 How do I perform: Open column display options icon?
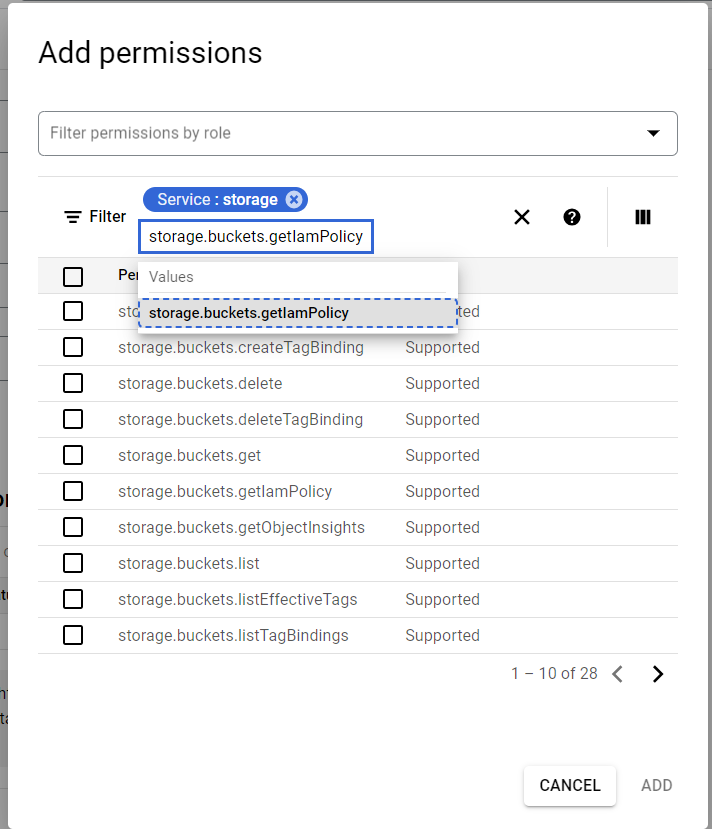pos(643,217)
